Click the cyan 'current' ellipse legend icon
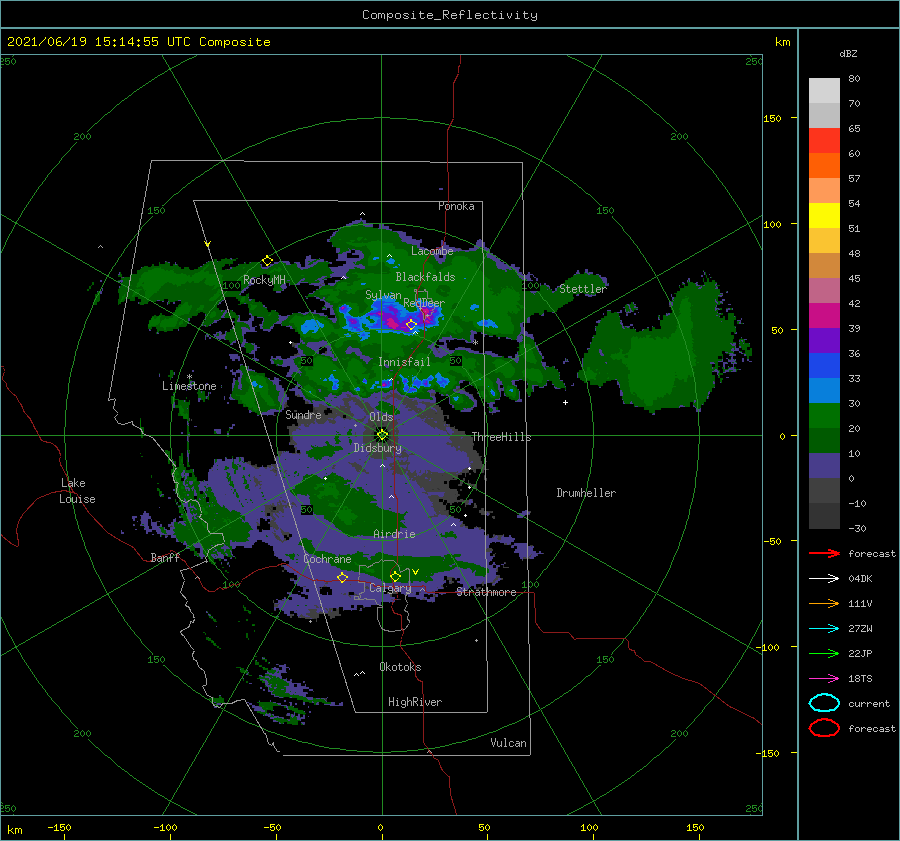The width and height of the screenshot is (900, 841). tap(824, 703)
